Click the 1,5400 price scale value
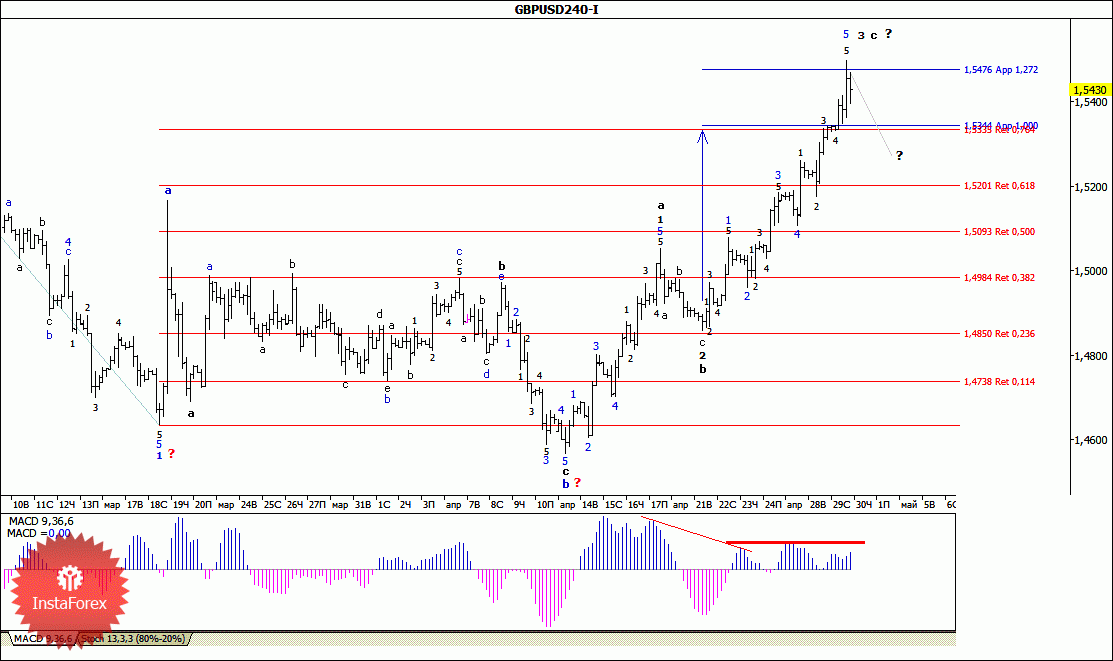 point(1090,102)
